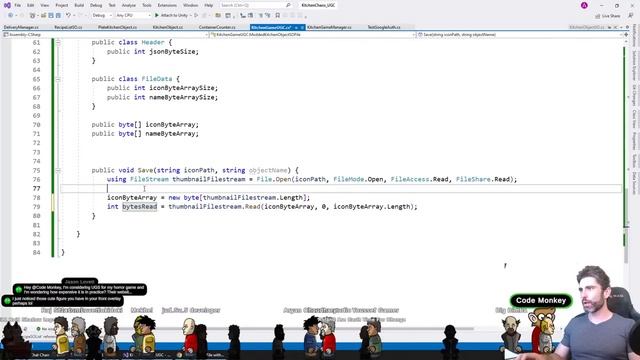640x360 pixels.
Task: Open the View menu
Action: click(x=45, y=5)
